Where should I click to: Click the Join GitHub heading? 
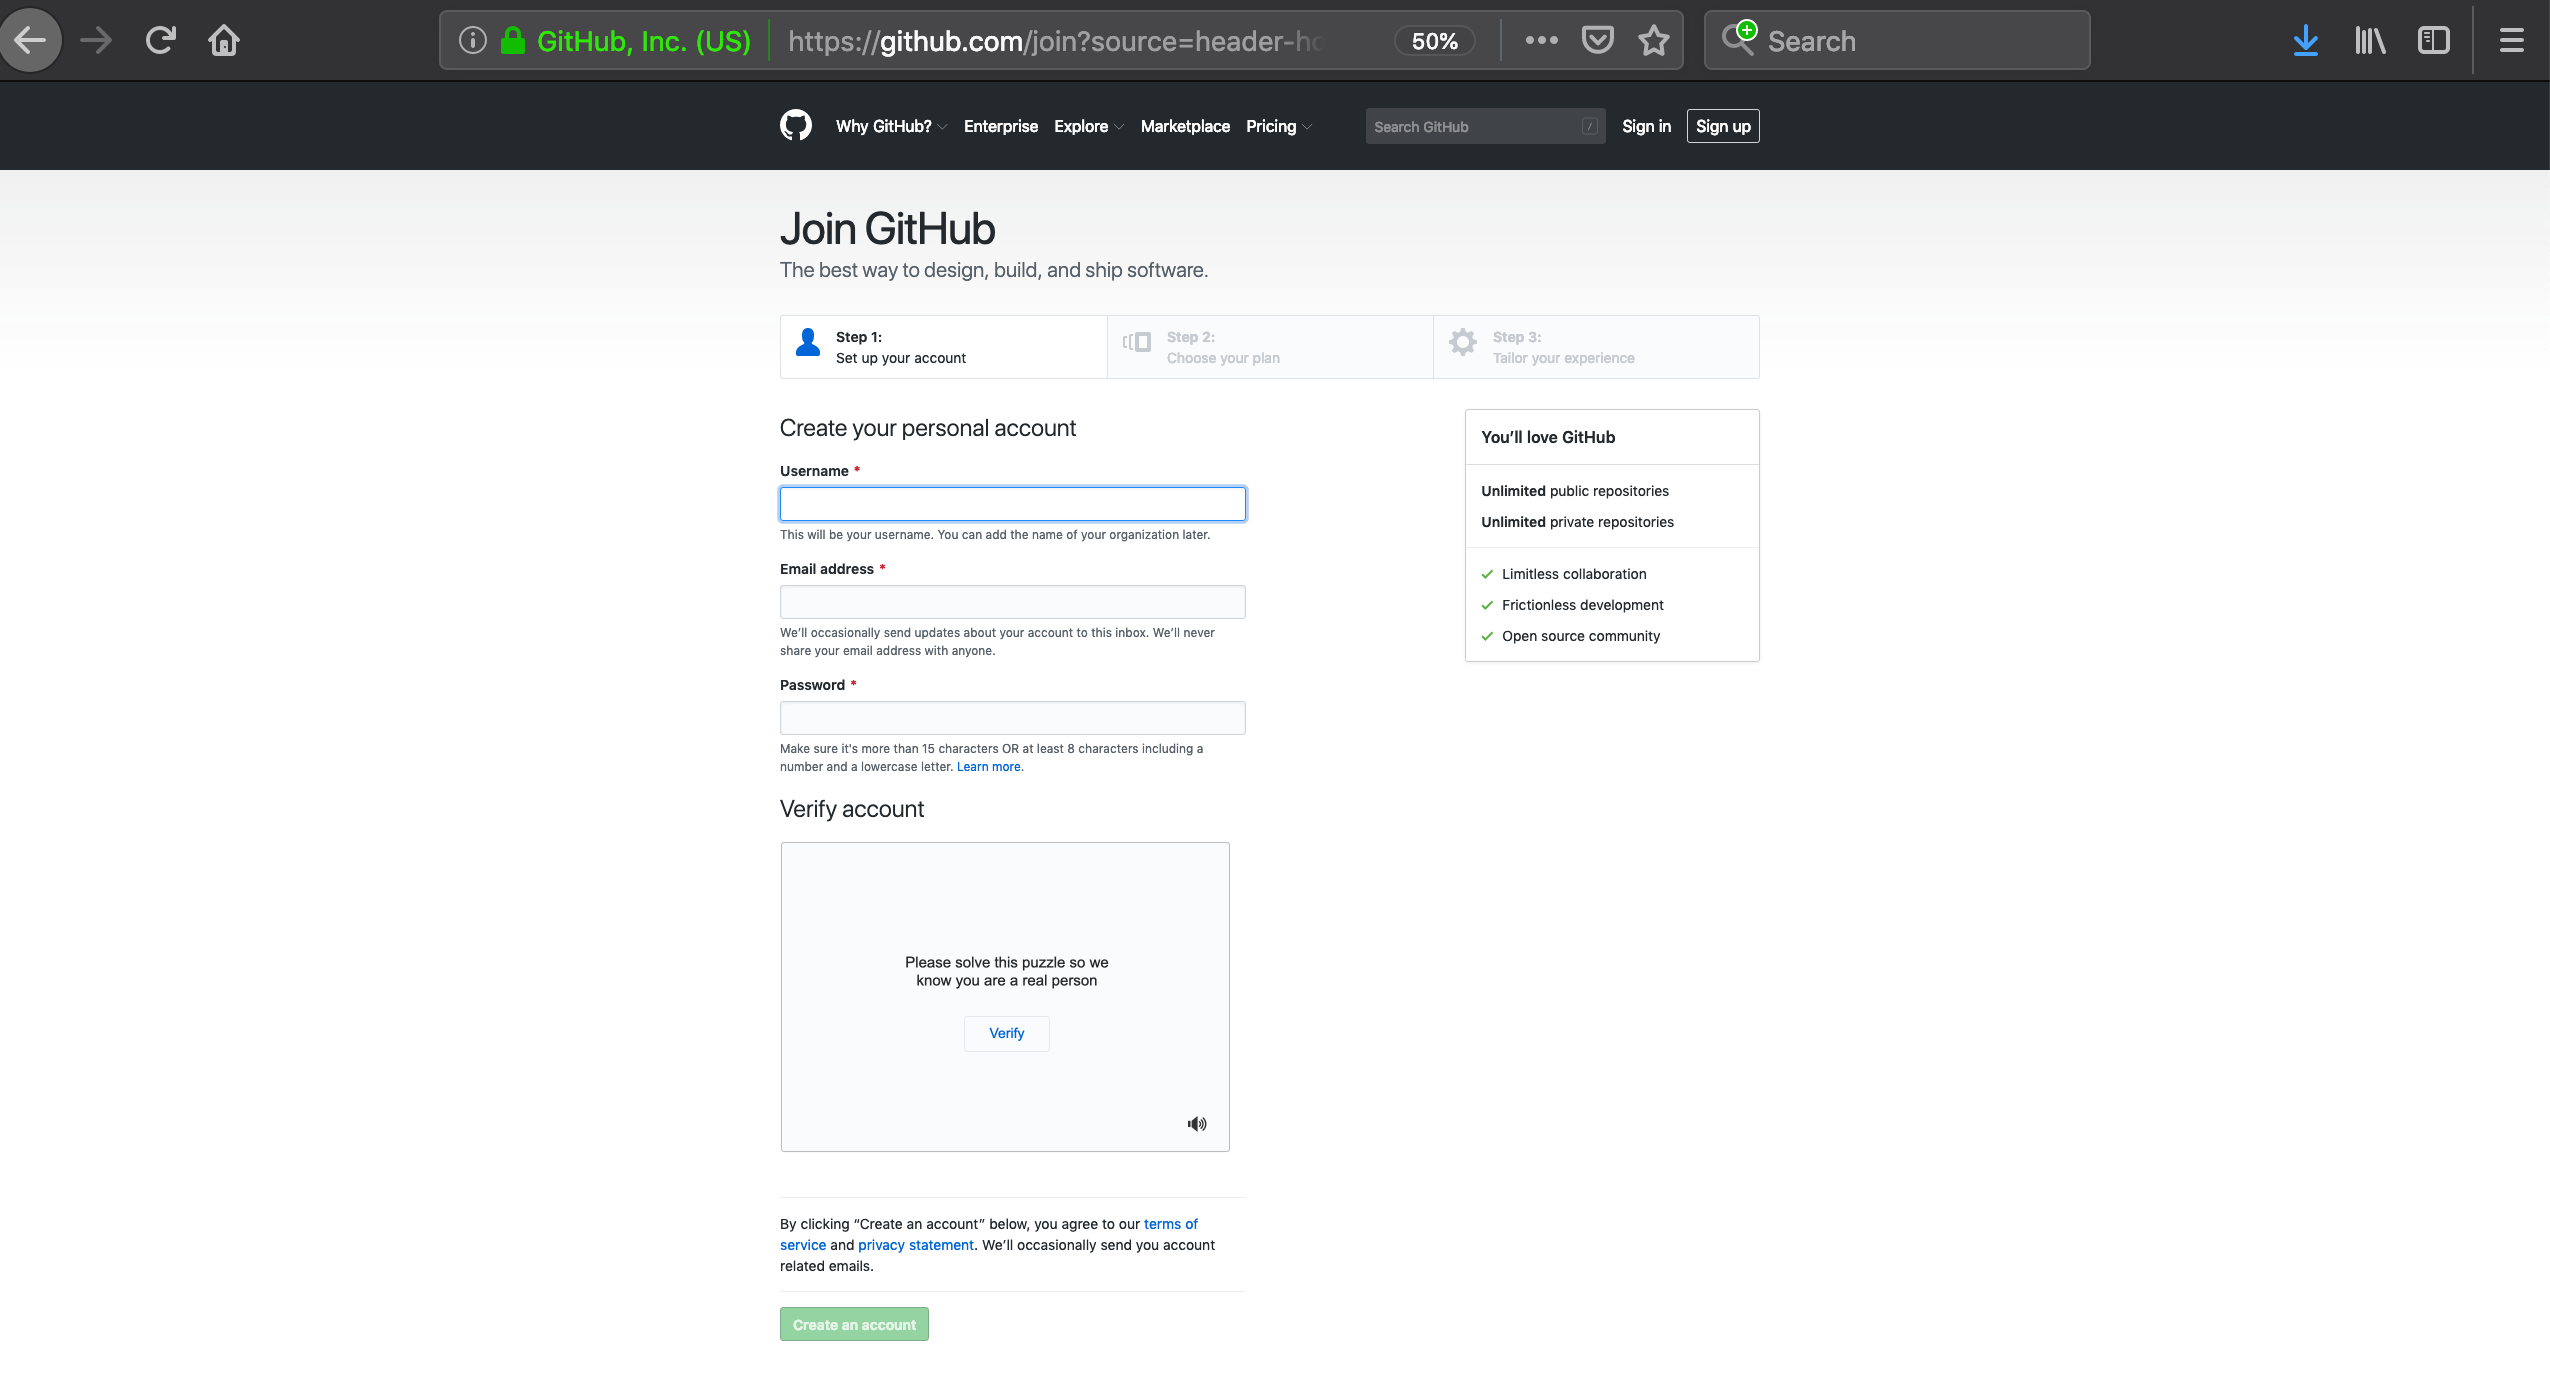click(x=887, y=229)
